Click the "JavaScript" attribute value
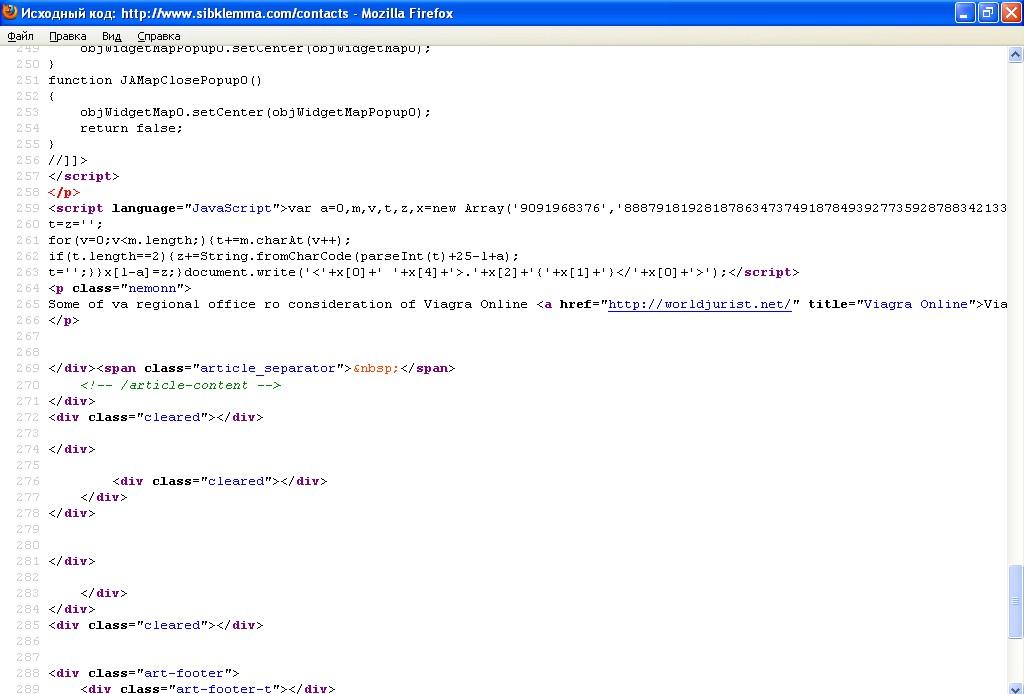 [x=232, y=208]
